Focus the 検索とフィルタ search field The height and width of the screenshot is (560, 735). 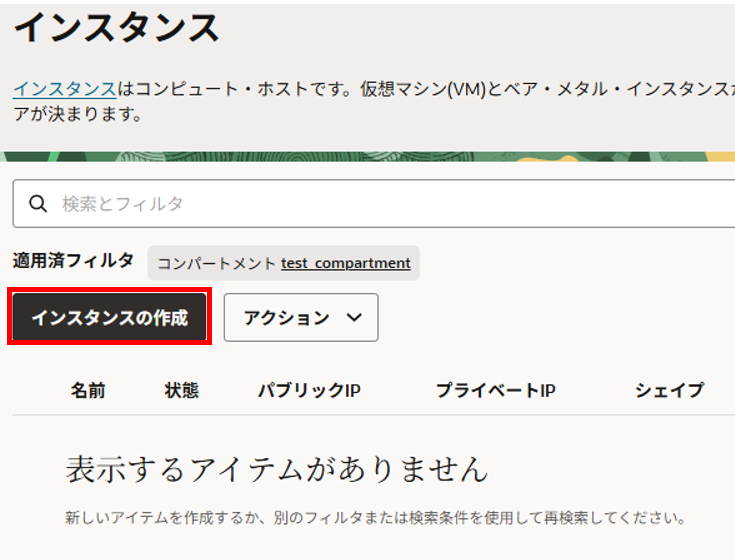[380, 204]
